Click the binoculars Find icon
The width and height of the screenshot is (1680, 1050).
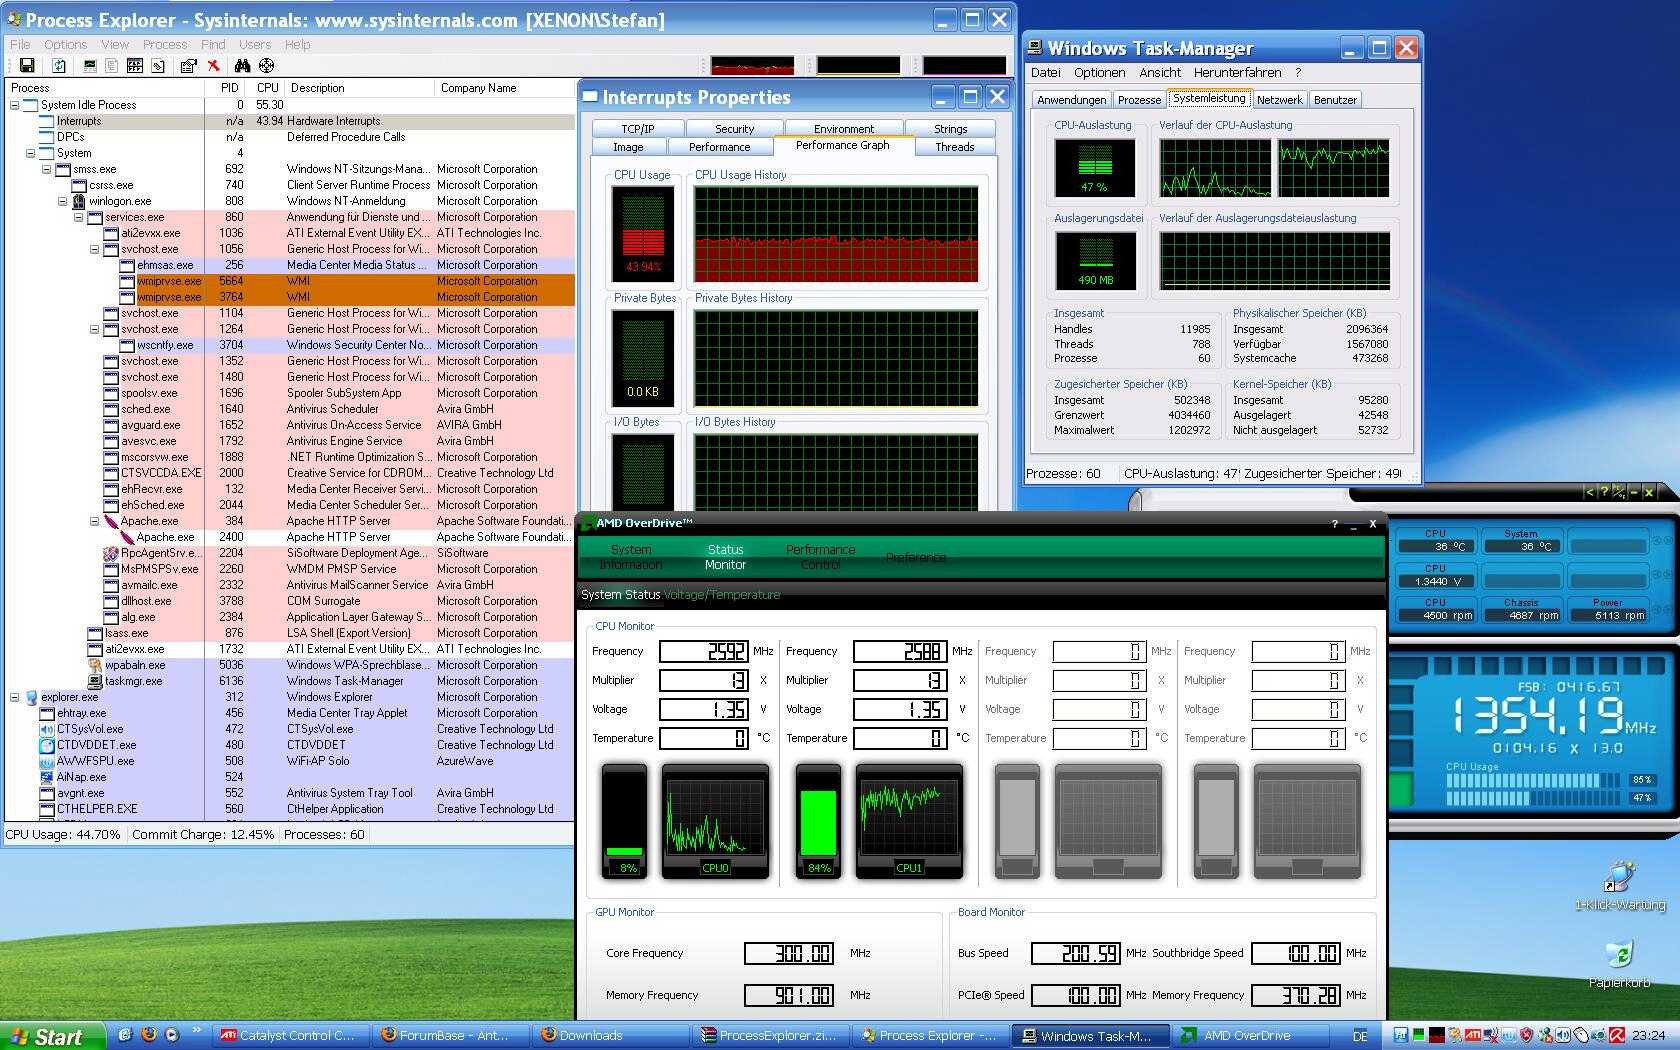242,66
